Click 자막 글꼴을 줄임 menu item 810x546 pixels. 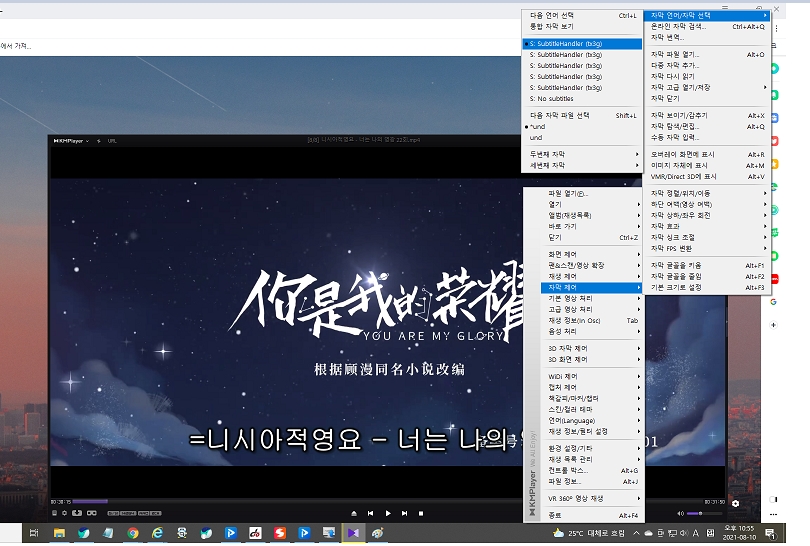(707, 276)
